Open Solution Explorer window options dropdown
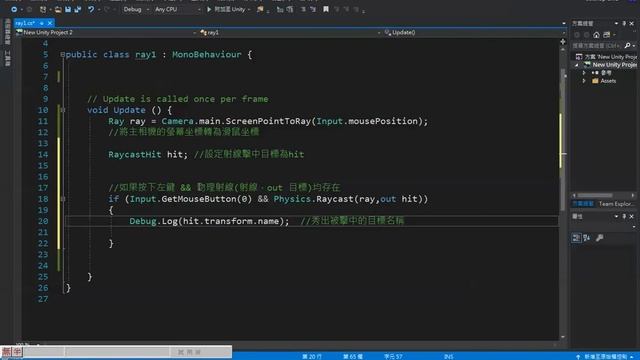 click(616, 24)
